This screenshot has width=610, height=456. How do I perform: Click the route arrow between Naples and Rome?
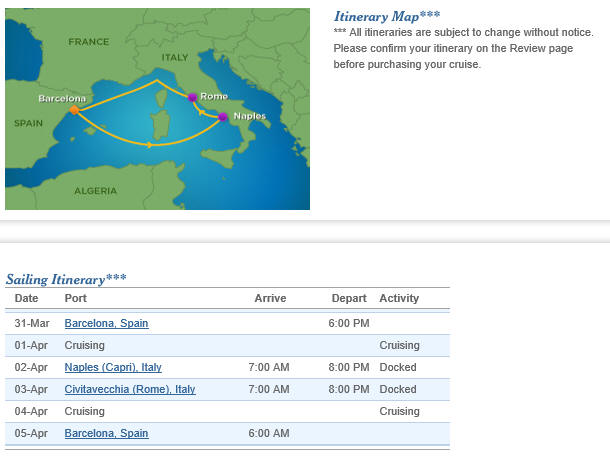click(x=201, y=112)
